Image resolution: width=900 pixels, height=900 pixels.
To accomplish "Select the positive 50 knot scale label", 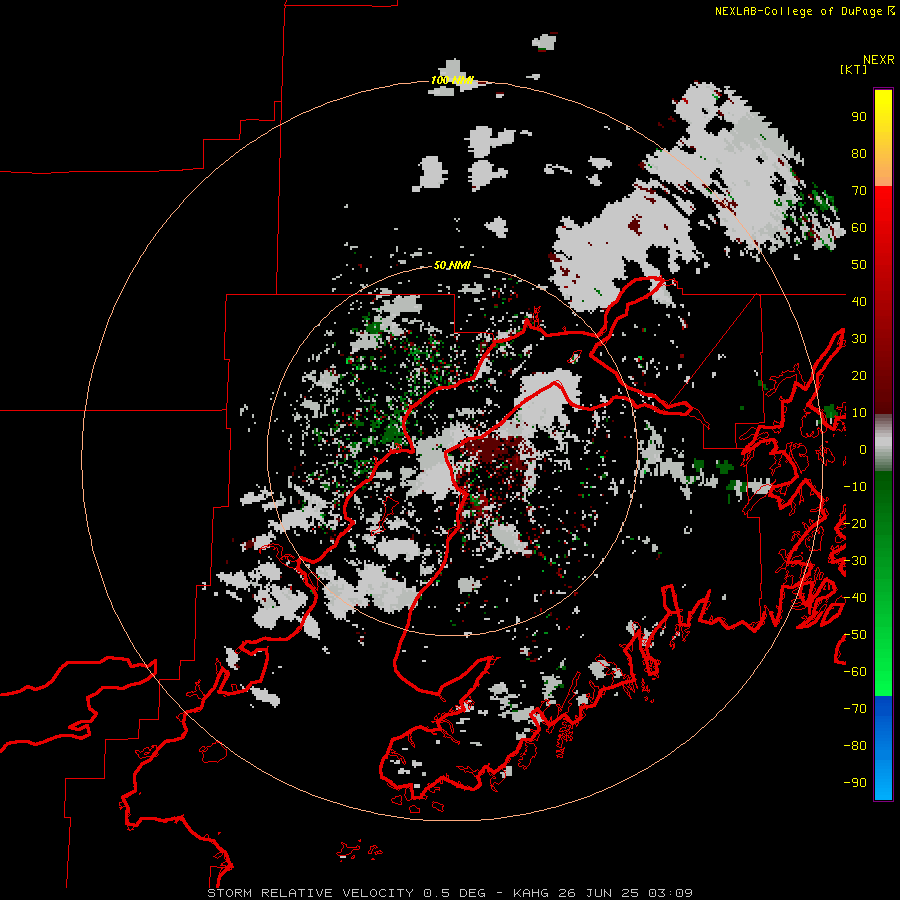I will point(859,265).
